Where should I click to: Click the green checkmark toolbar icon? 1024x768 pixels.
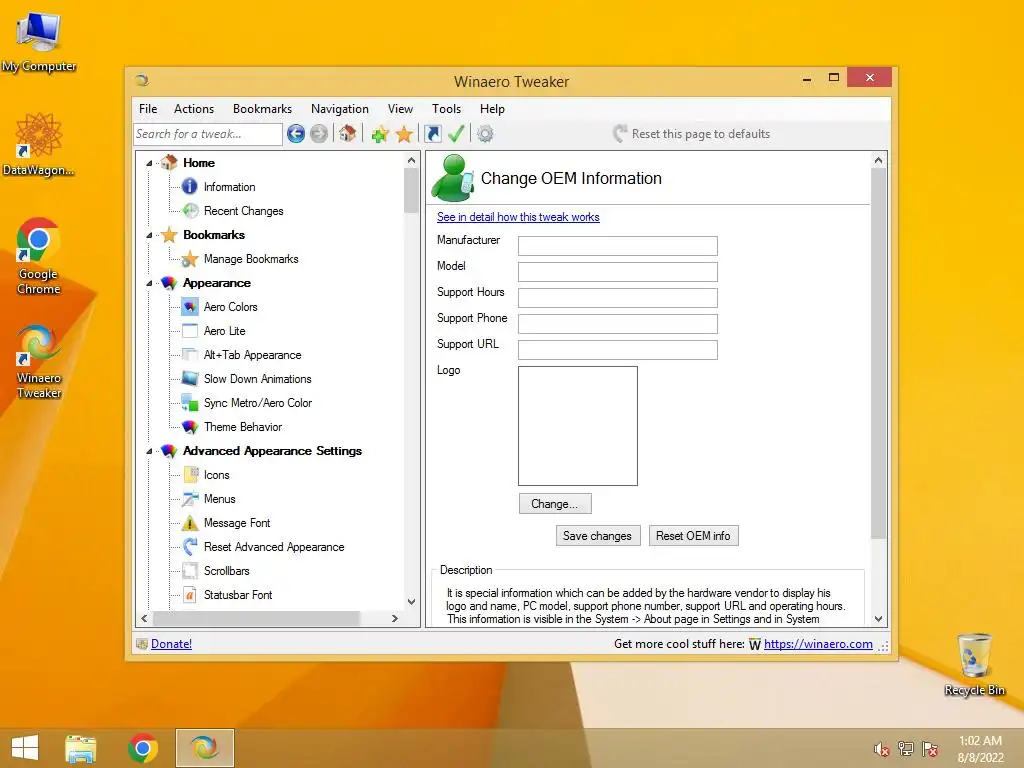pos(456,133)
